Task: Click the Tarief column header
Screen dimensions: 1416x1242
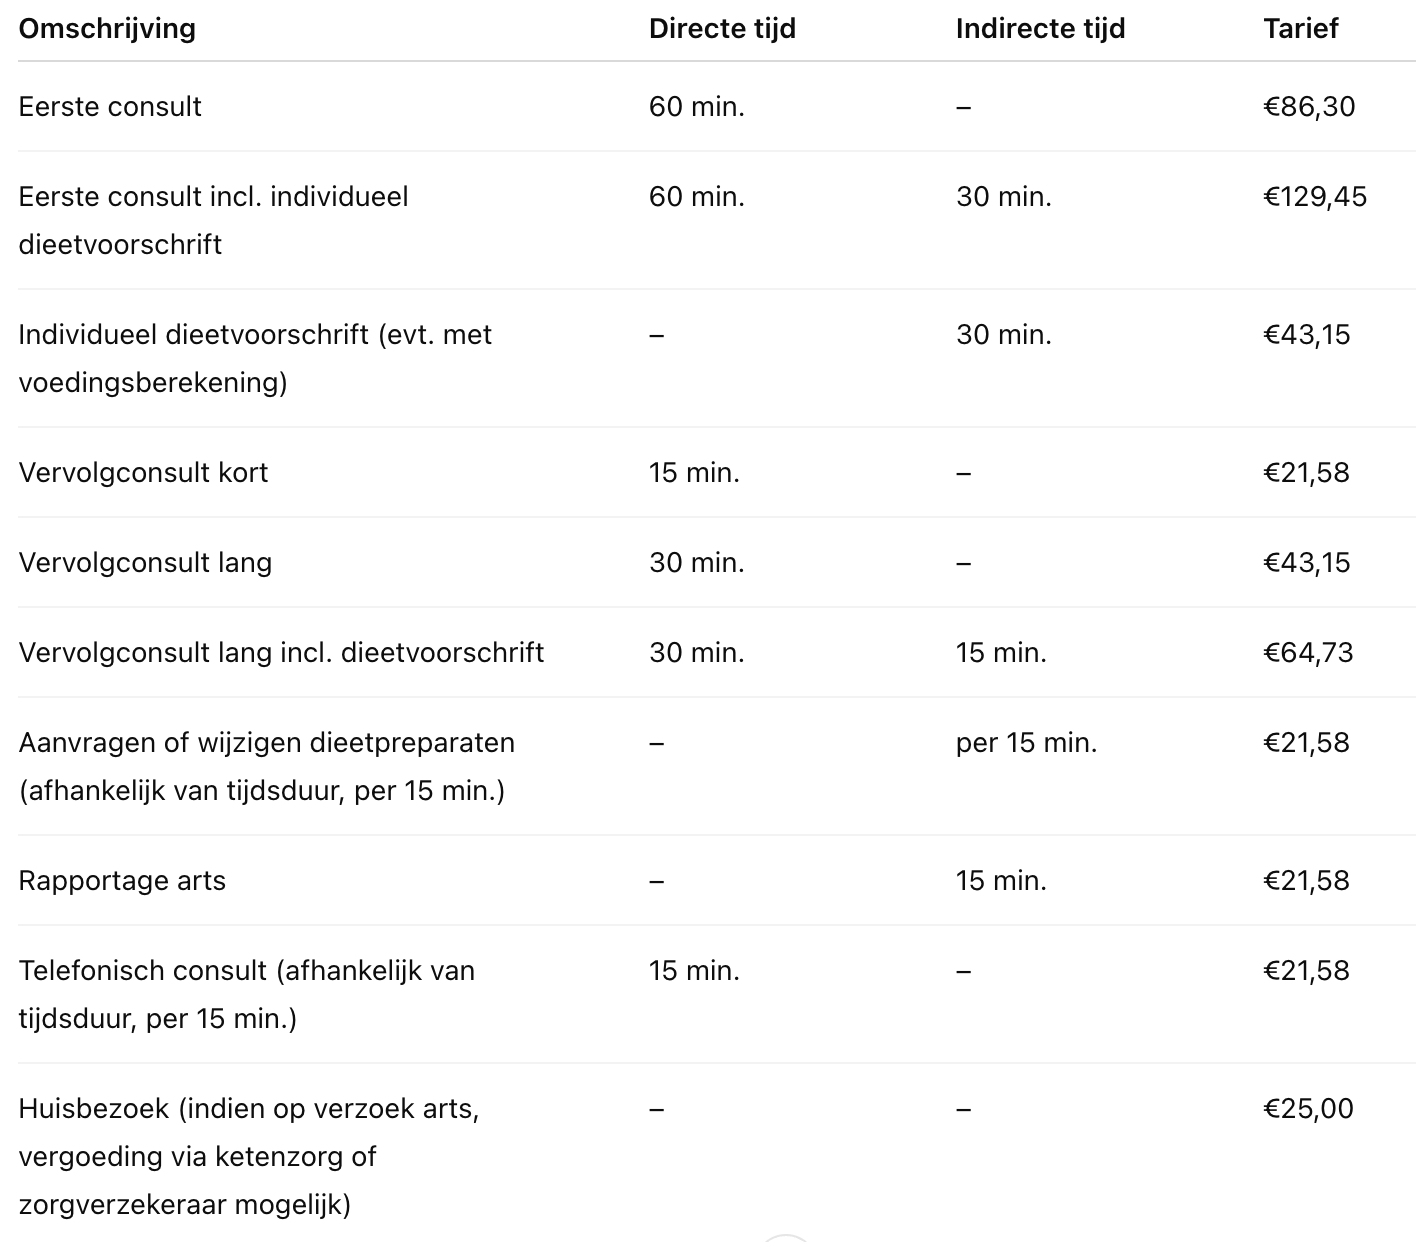Action: [x=1300, y=28]
